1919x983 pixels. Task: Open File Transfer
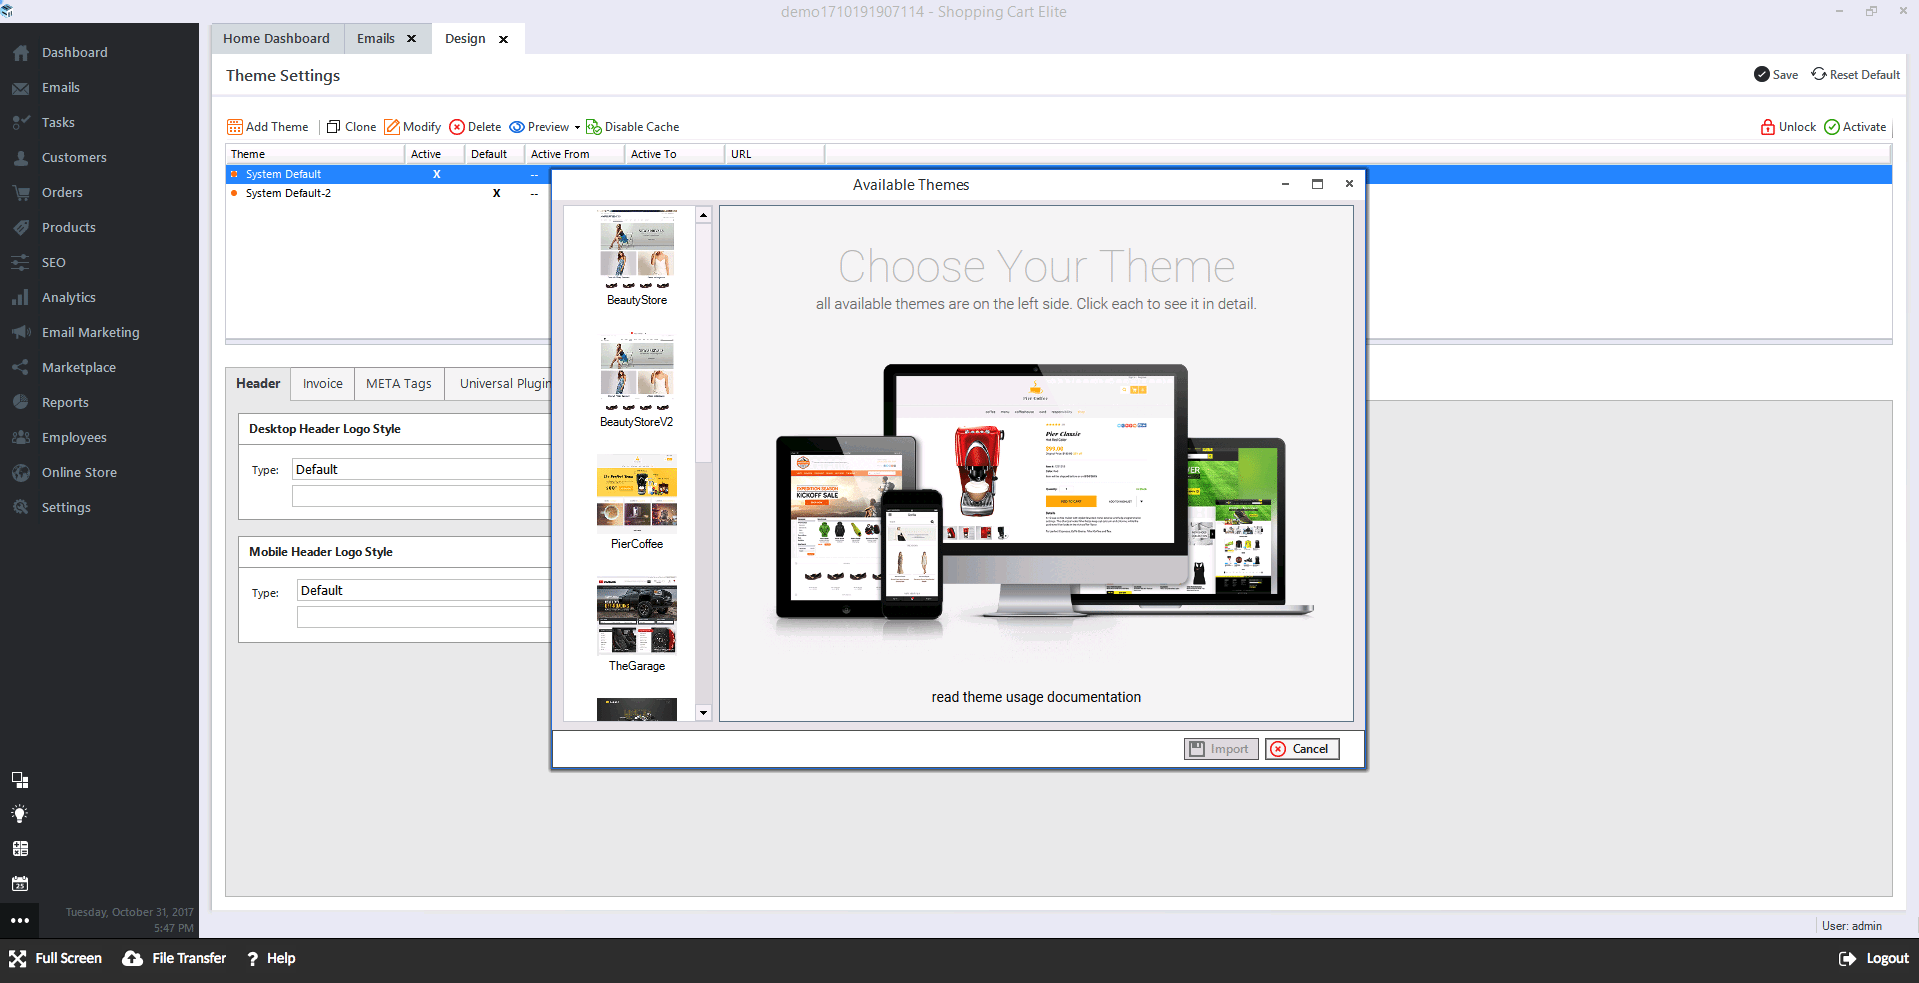coord(175,959)
